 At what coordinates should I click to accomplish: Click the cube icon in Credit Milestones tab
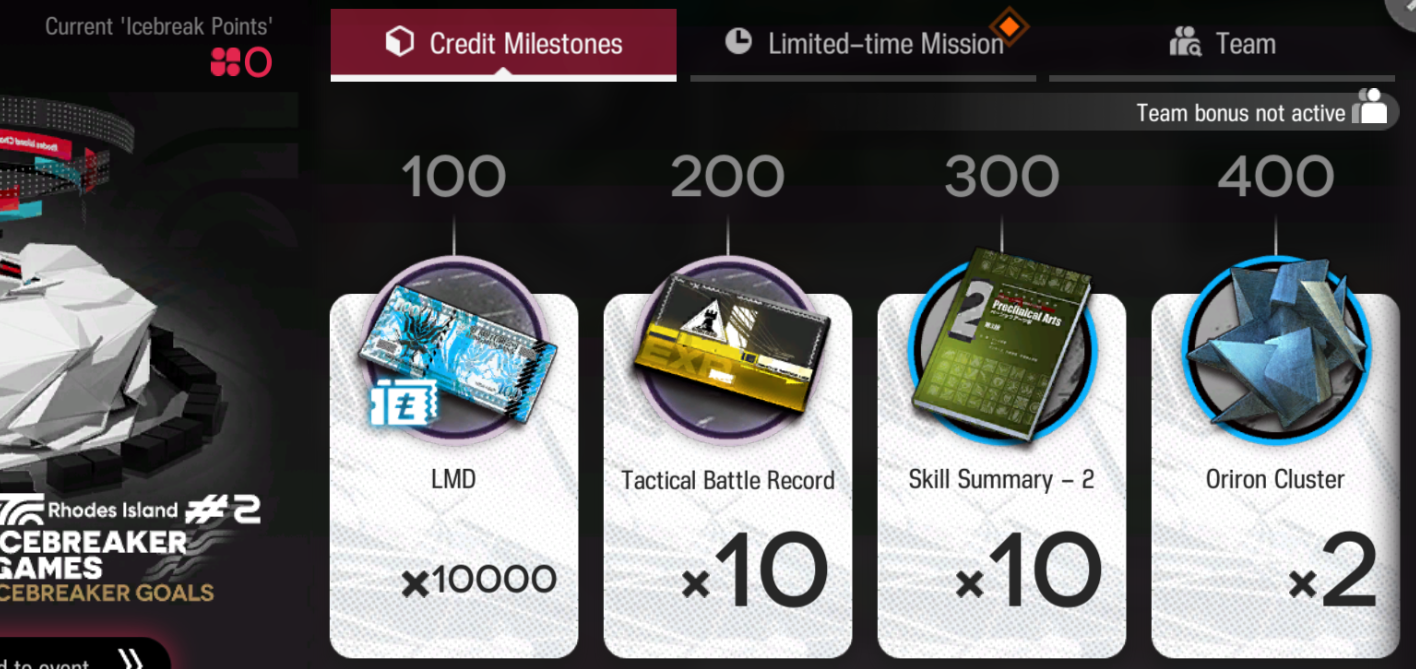pyautogui.click(x=400, y=43)
